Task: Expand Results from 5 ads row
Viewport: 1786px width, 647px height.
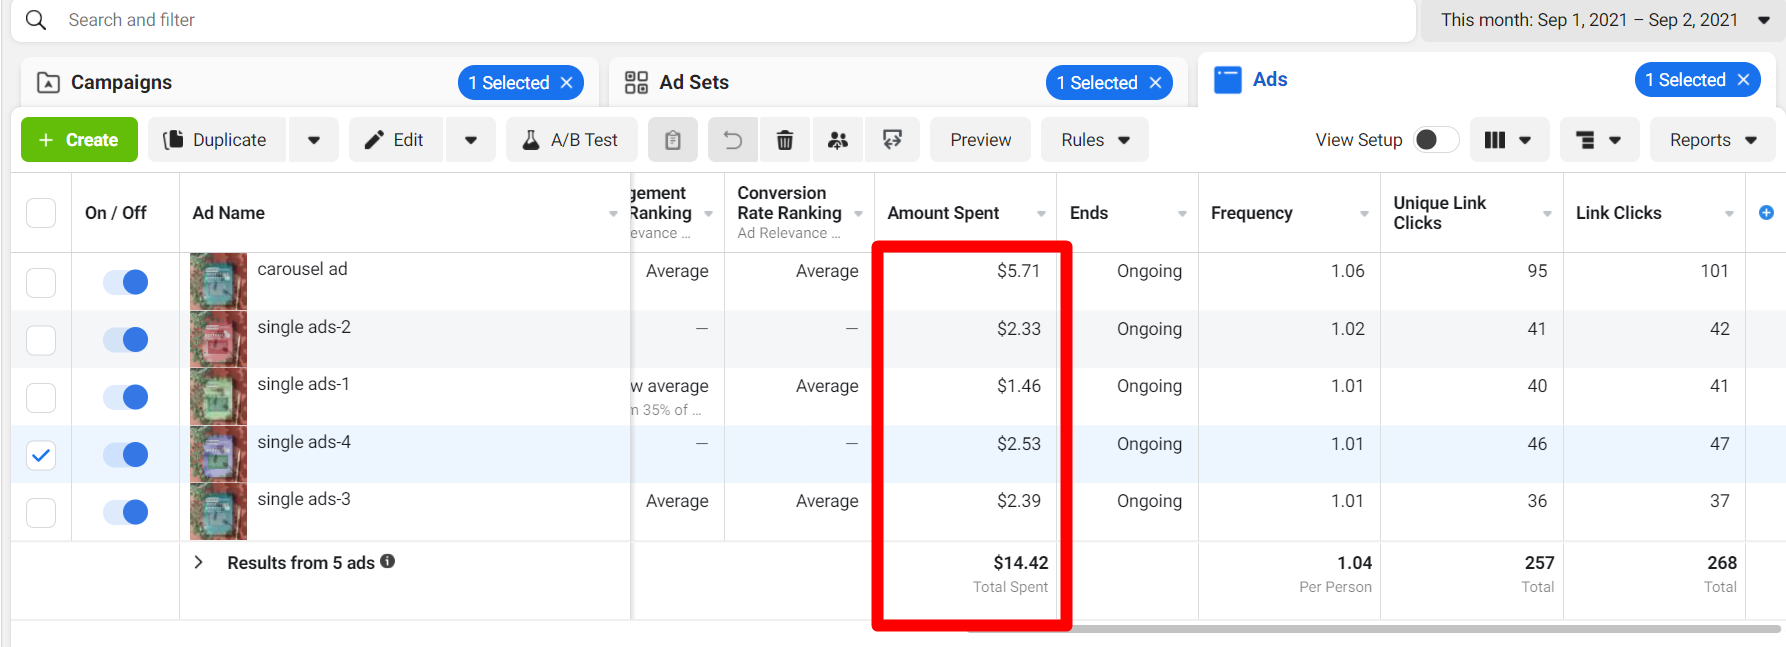Action: 199,562
